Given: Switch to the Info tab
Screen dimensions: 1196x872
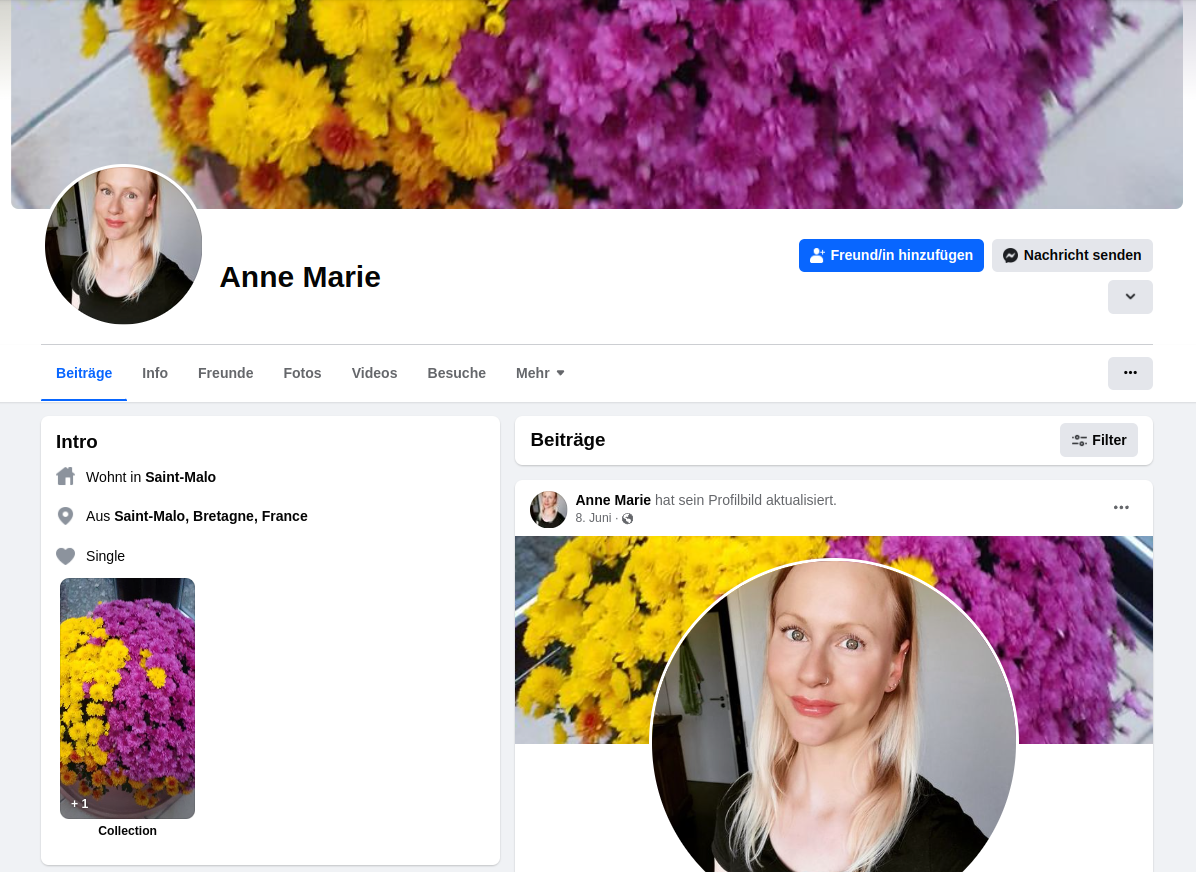Looking at the screenshot, I should coord(155,373).
